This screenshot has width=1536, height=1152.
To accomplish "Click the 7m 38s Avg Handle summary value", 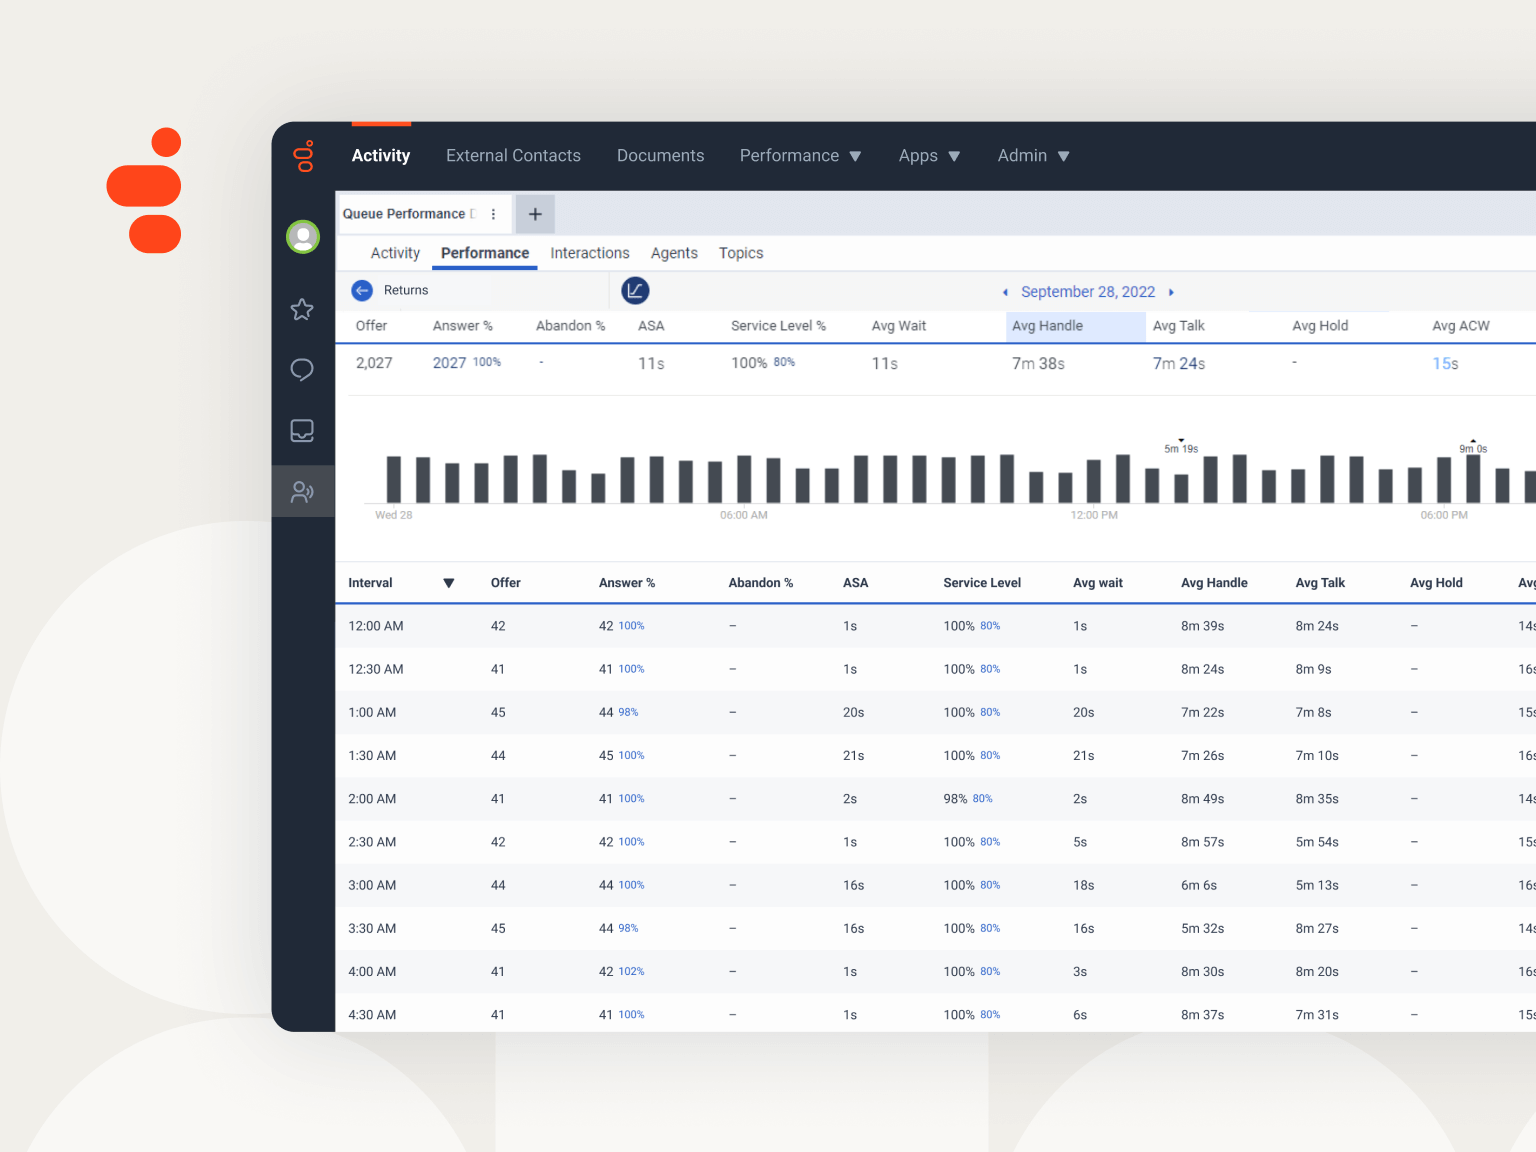I will [x=1038, y=363].
